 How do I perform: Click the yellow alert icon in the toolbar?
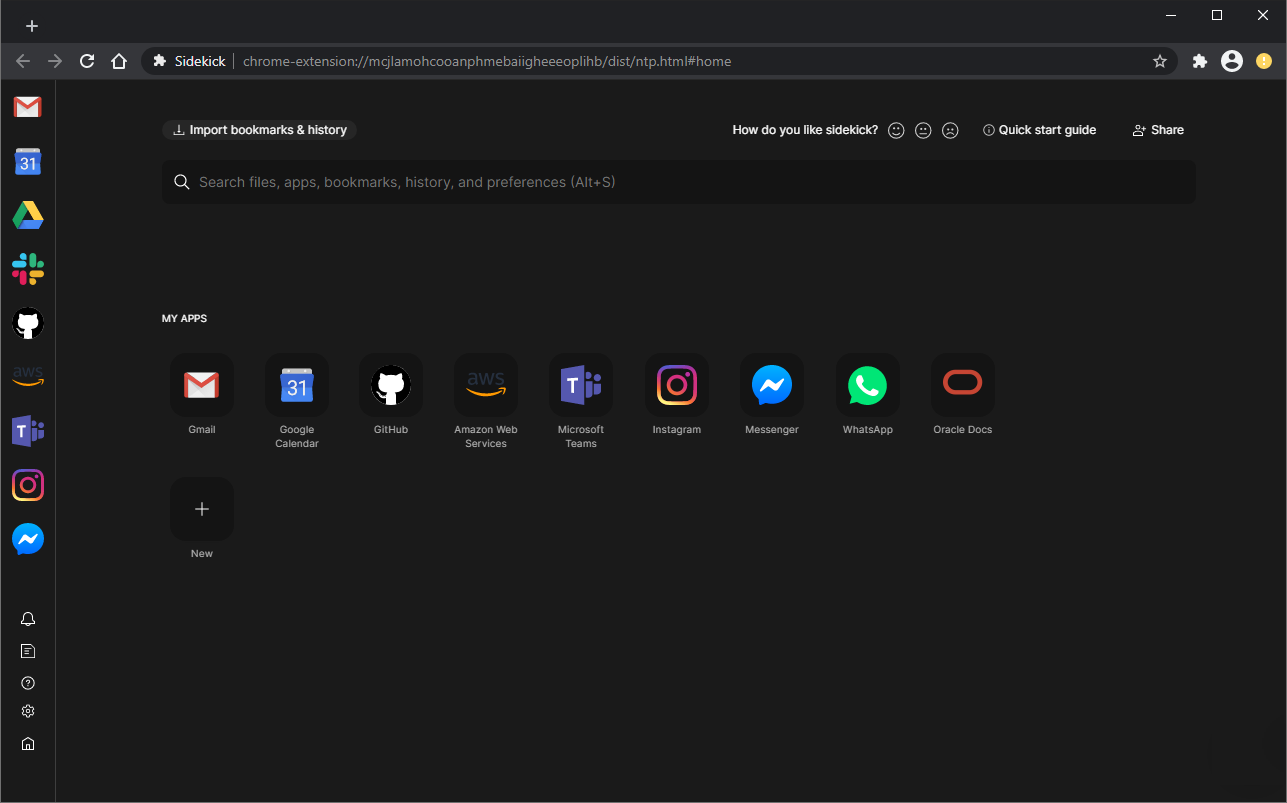[1264, 61]
